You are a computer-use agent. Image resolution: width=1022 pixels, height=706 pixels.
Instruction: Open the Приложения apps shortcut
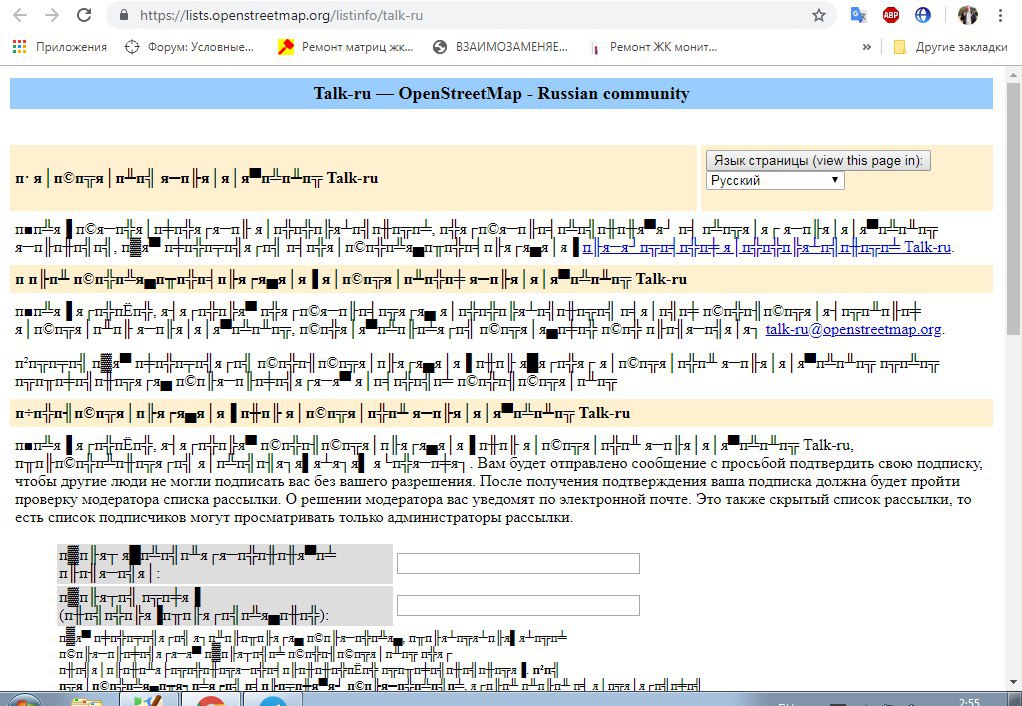click(x=59, y=47)
